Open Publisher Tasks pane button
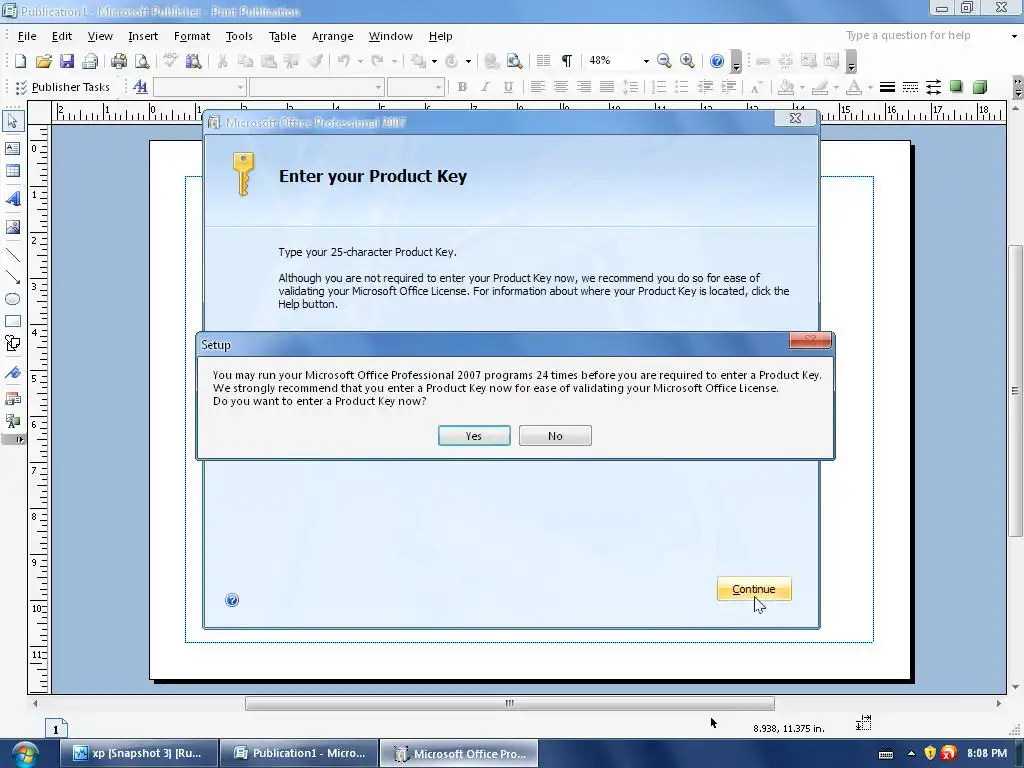 point(63,87)
